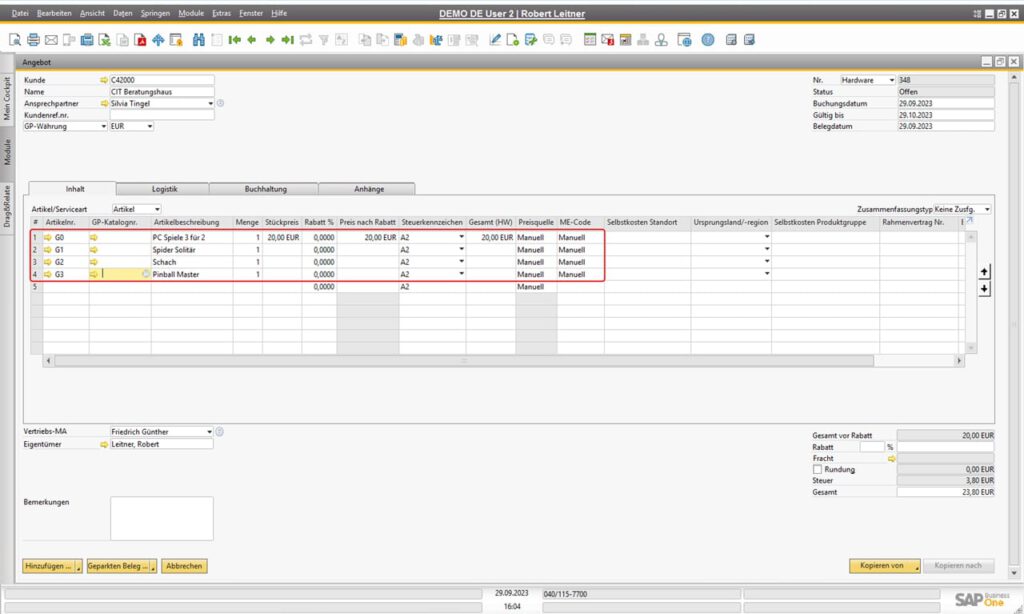Viewport: 1024px width, 614px height.
Task: Open the Nr. series dropdown showing Hardware
Action: click(891, 80)
